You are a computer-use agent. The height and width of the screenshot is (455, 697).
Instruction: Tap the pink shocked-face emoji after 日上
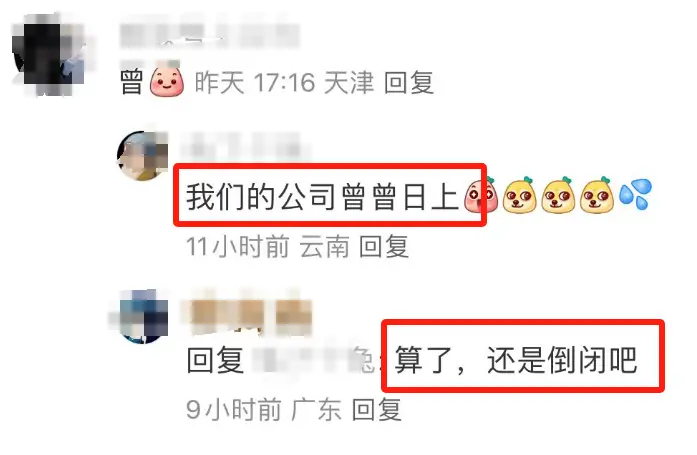point(480,194)
